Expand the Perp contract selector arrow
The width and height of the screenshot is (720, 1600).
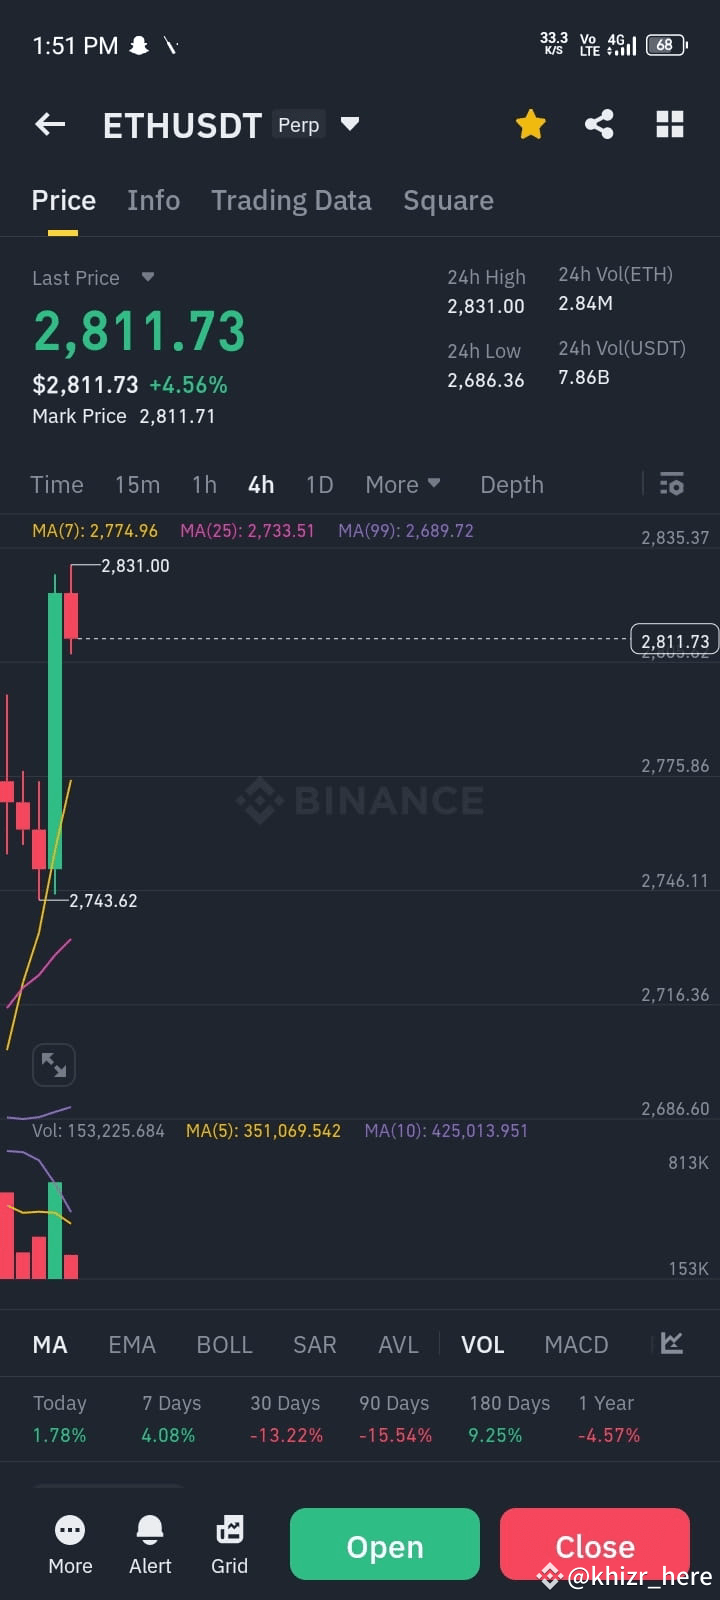point(350,124)
